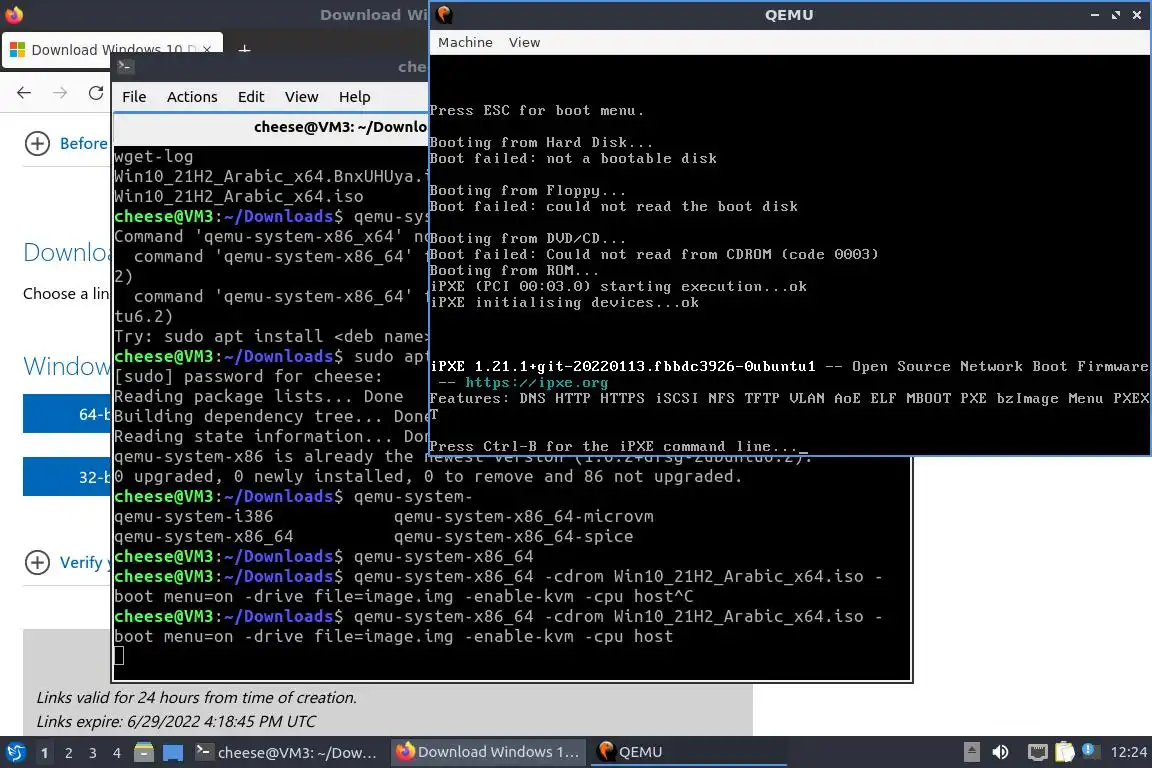Screen dimensions: 1152x768
Task: Click 'Press Ctrl-B for the iPXE command line' text
Action: coord(613,446)
